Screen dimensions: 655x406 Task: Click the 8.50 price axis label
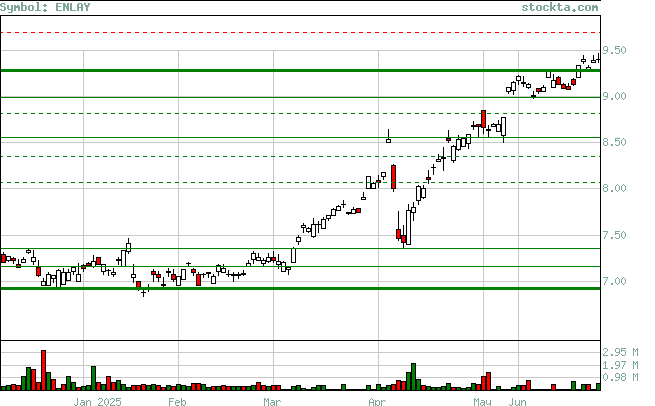point(614,142)
